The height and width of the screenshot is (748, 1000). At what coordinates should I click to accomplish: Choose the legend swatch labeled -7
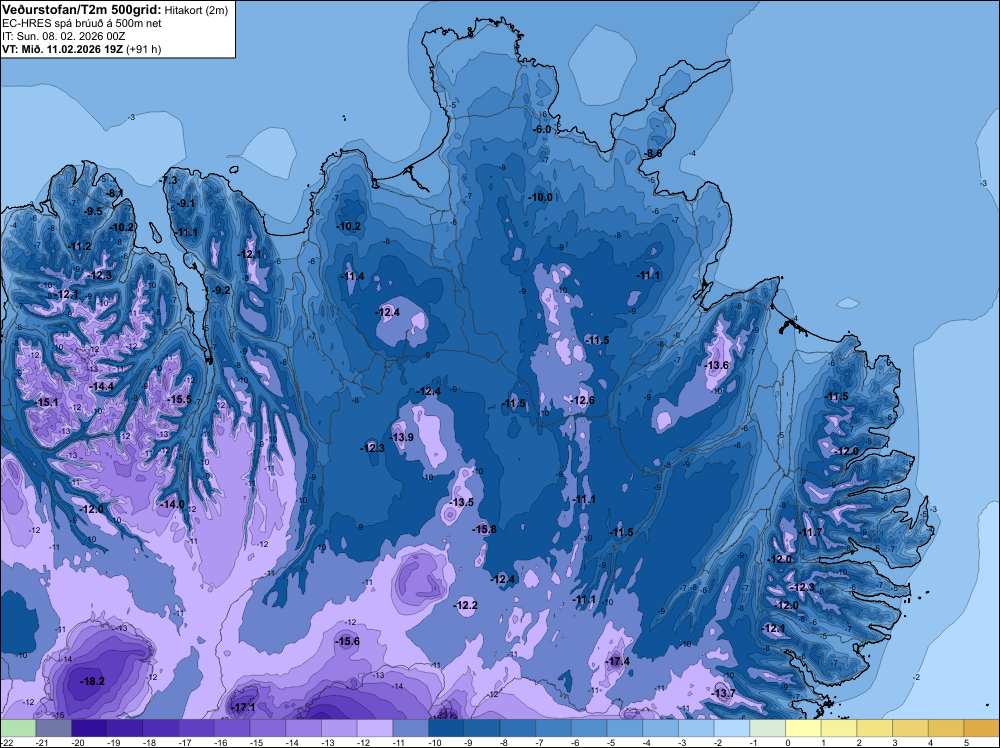point(554,728)
